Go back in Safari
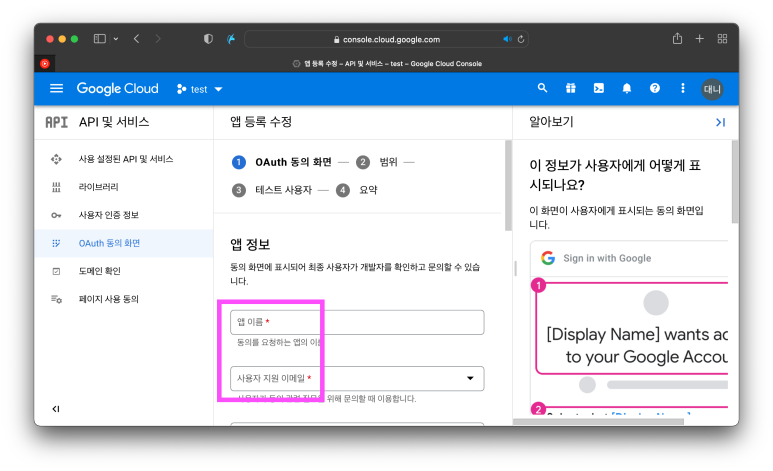Image resolution: width=773 pixels, height=471 pixels. tap(137, 39)
